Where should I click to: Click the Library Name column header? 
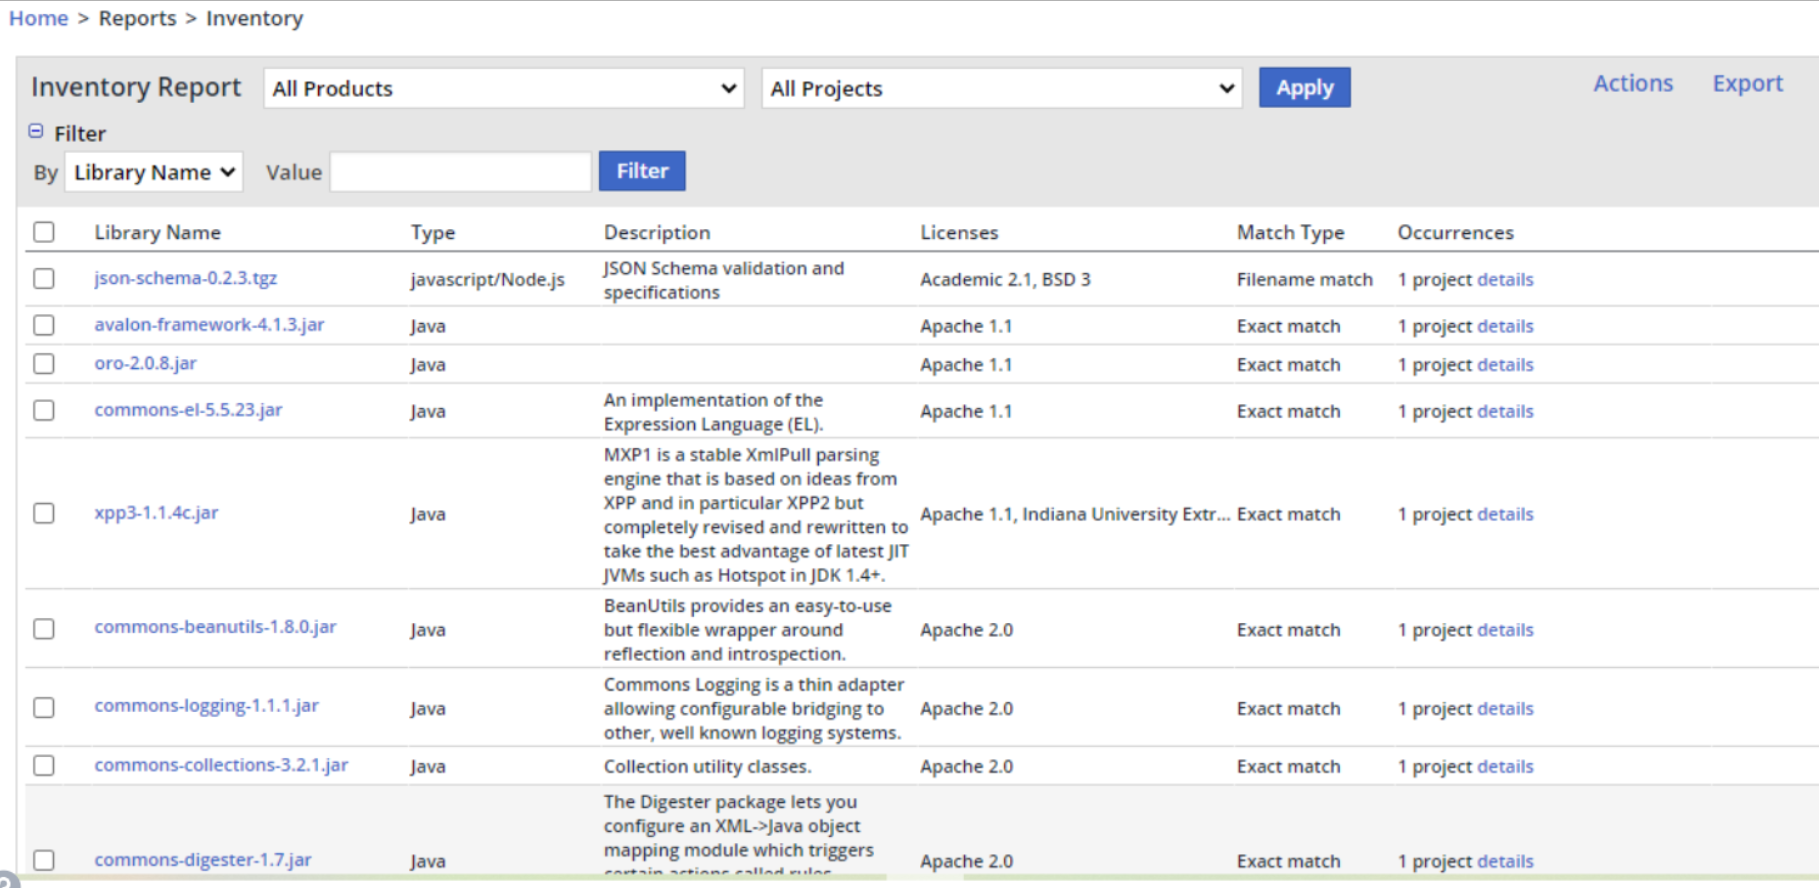[x=157, y=233]
